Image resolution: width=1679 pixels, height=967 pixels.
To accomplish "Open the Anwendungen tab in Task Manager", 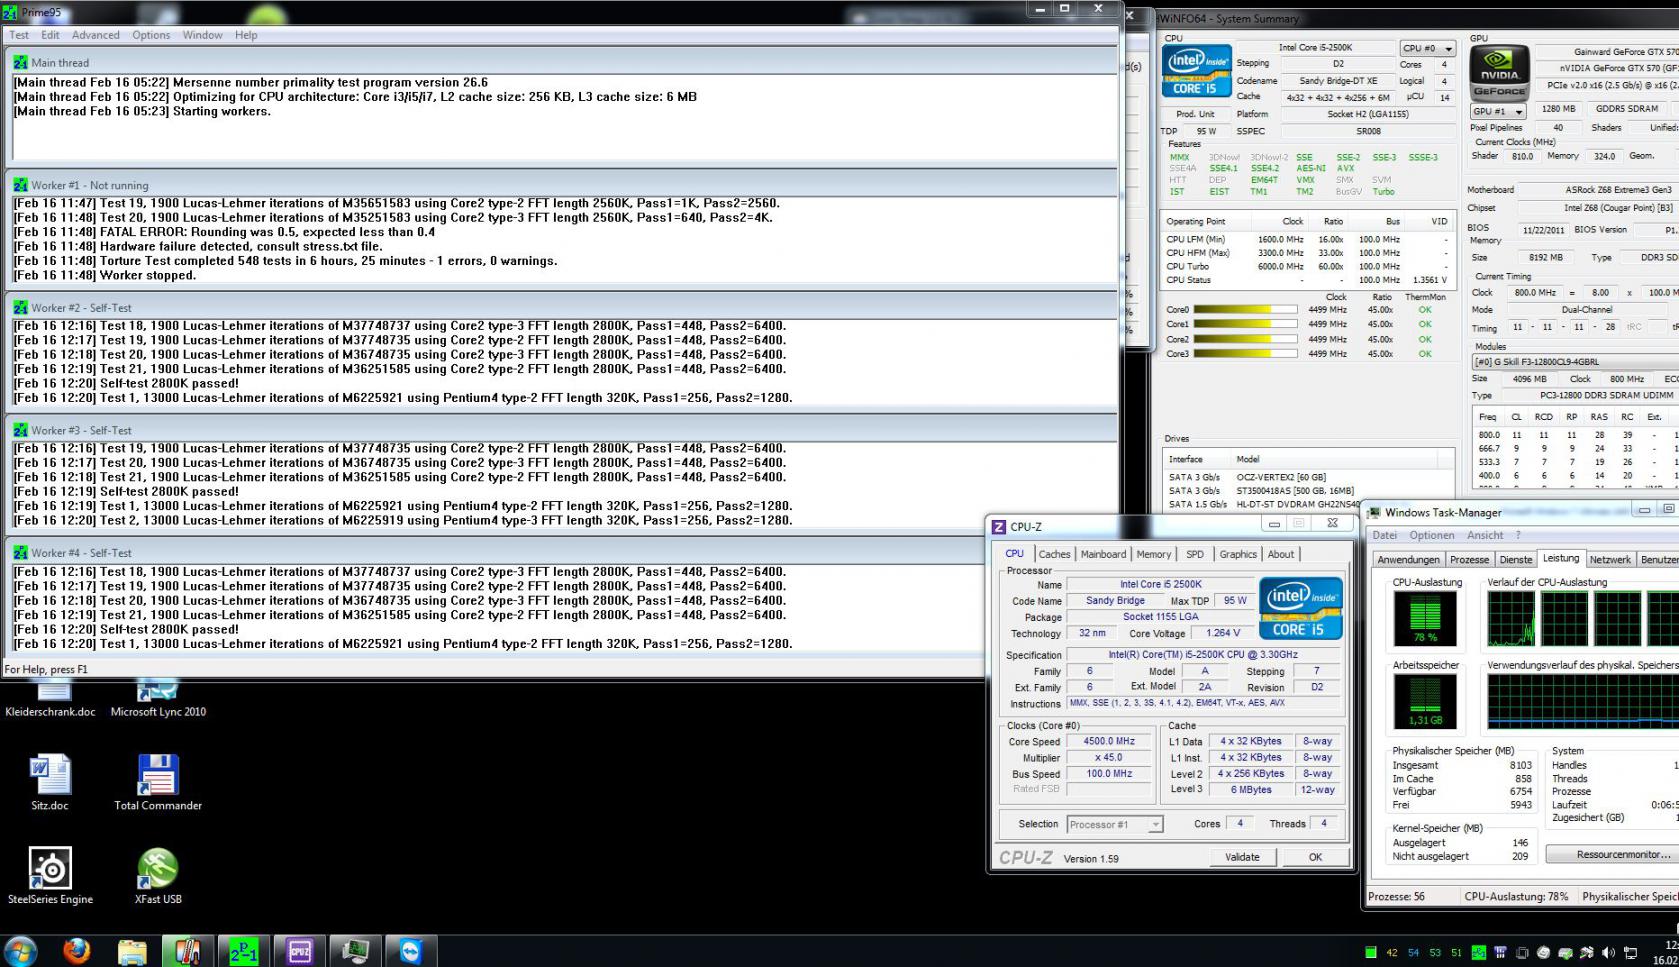I will (1408, 560).
